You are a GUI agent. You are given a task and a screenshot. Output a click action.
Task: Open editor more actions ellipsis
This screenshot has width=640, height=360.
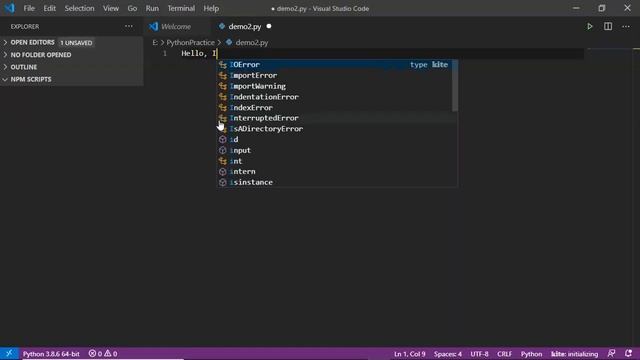tap(626, 27)
